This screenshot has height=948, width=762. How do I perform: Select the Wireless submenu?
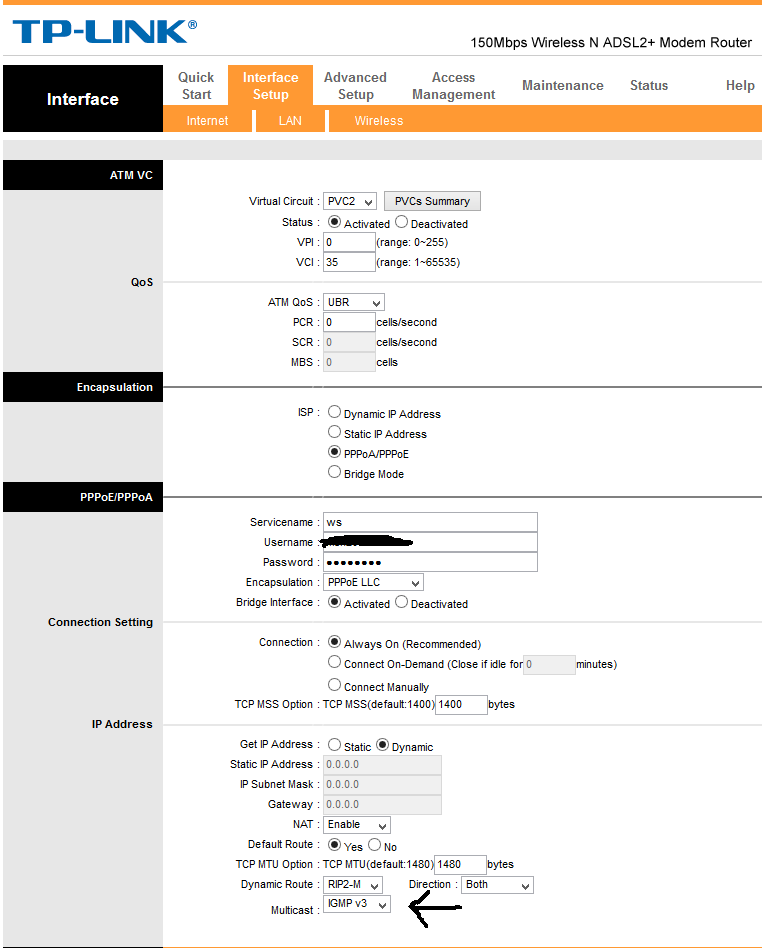378,121
